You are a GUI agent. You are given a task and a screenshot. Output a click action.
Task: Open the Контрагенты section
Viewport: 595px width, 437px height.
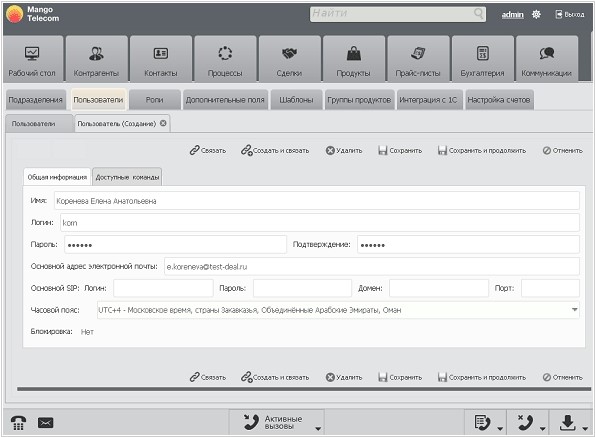(96, 59)
